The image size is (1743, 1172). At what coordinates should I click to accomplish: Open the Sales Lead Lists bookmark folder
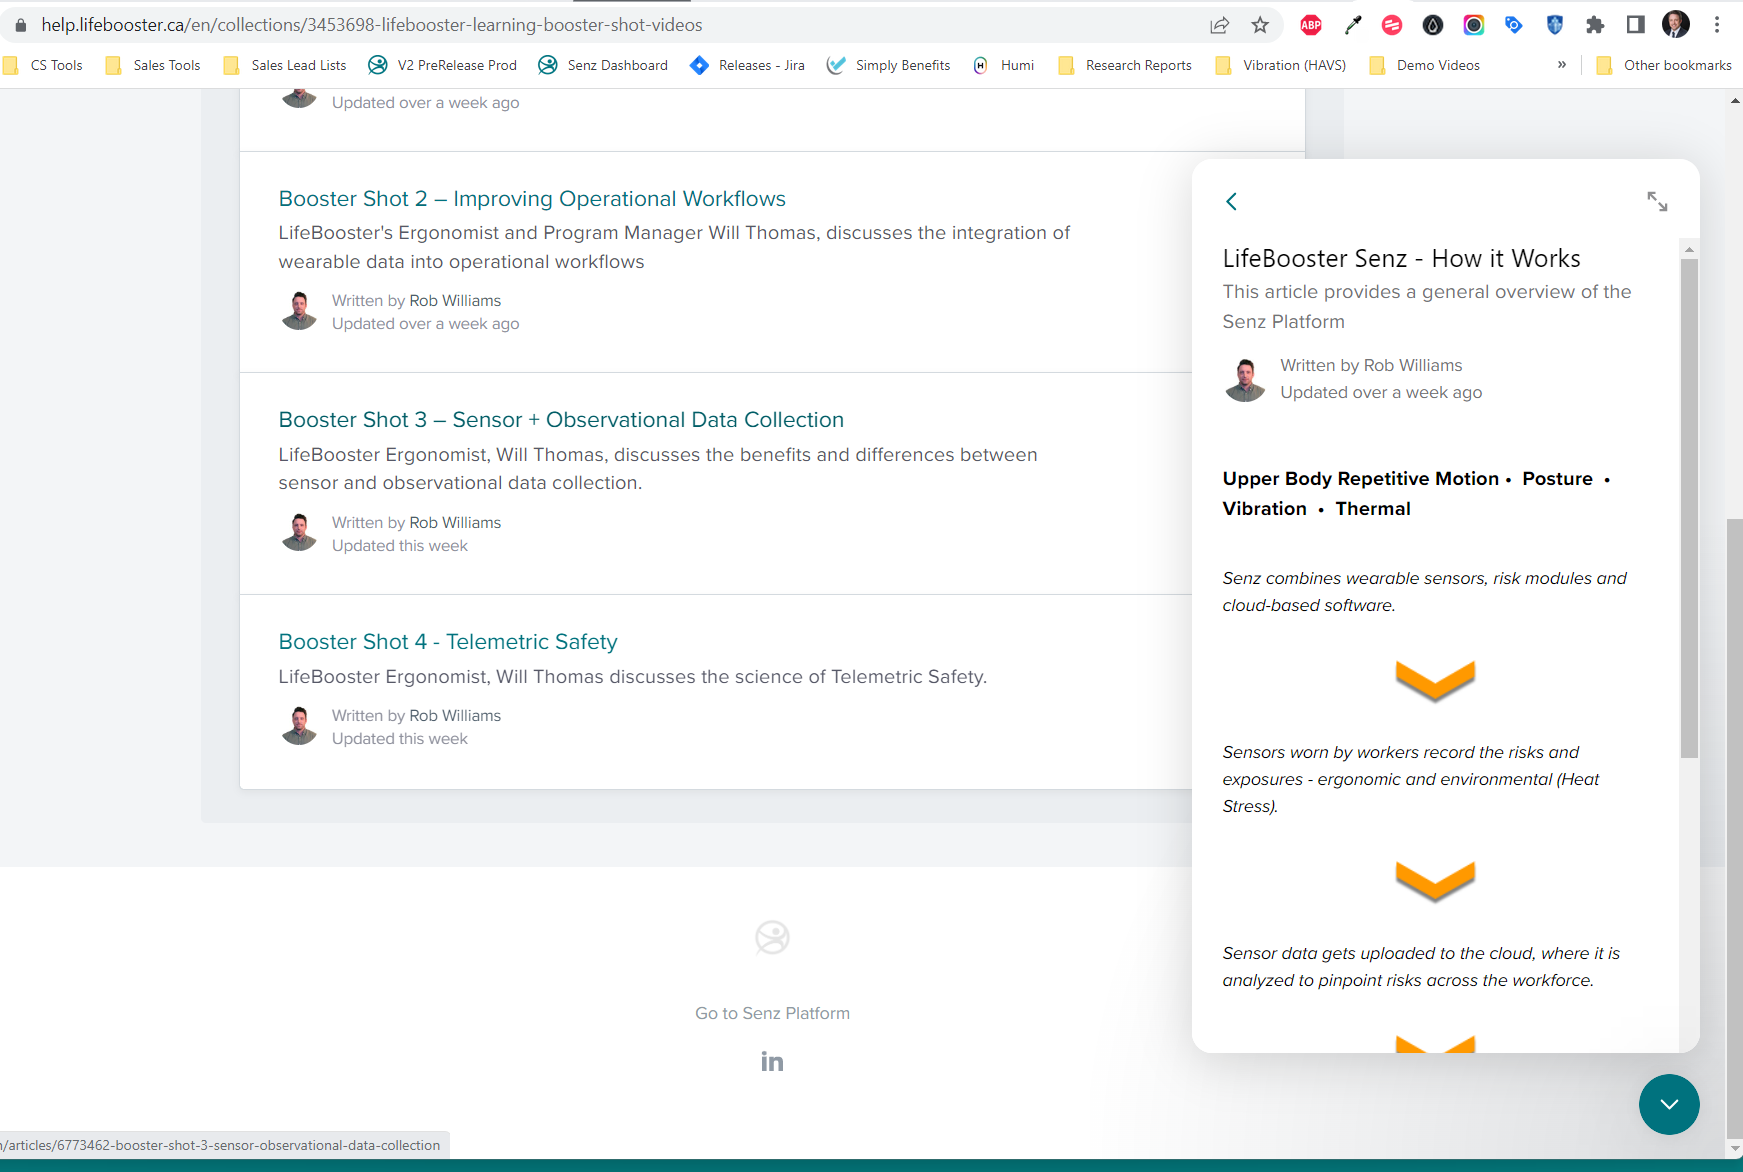(x=285, y=65)
